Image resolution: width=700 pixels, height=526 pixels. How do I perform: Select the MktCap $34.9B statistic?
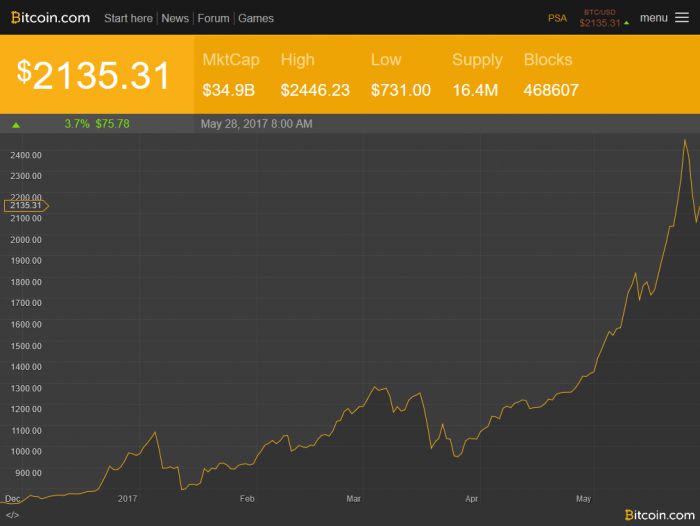click(230, 75)
